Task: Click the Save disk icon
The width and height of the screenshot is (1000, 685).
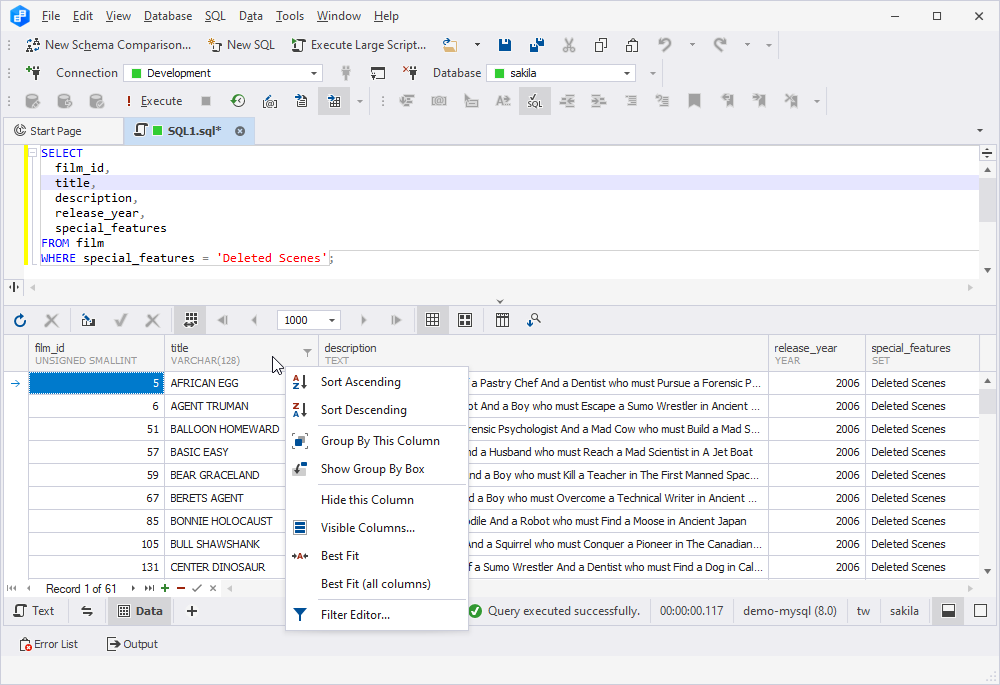Action: point(504,45)
